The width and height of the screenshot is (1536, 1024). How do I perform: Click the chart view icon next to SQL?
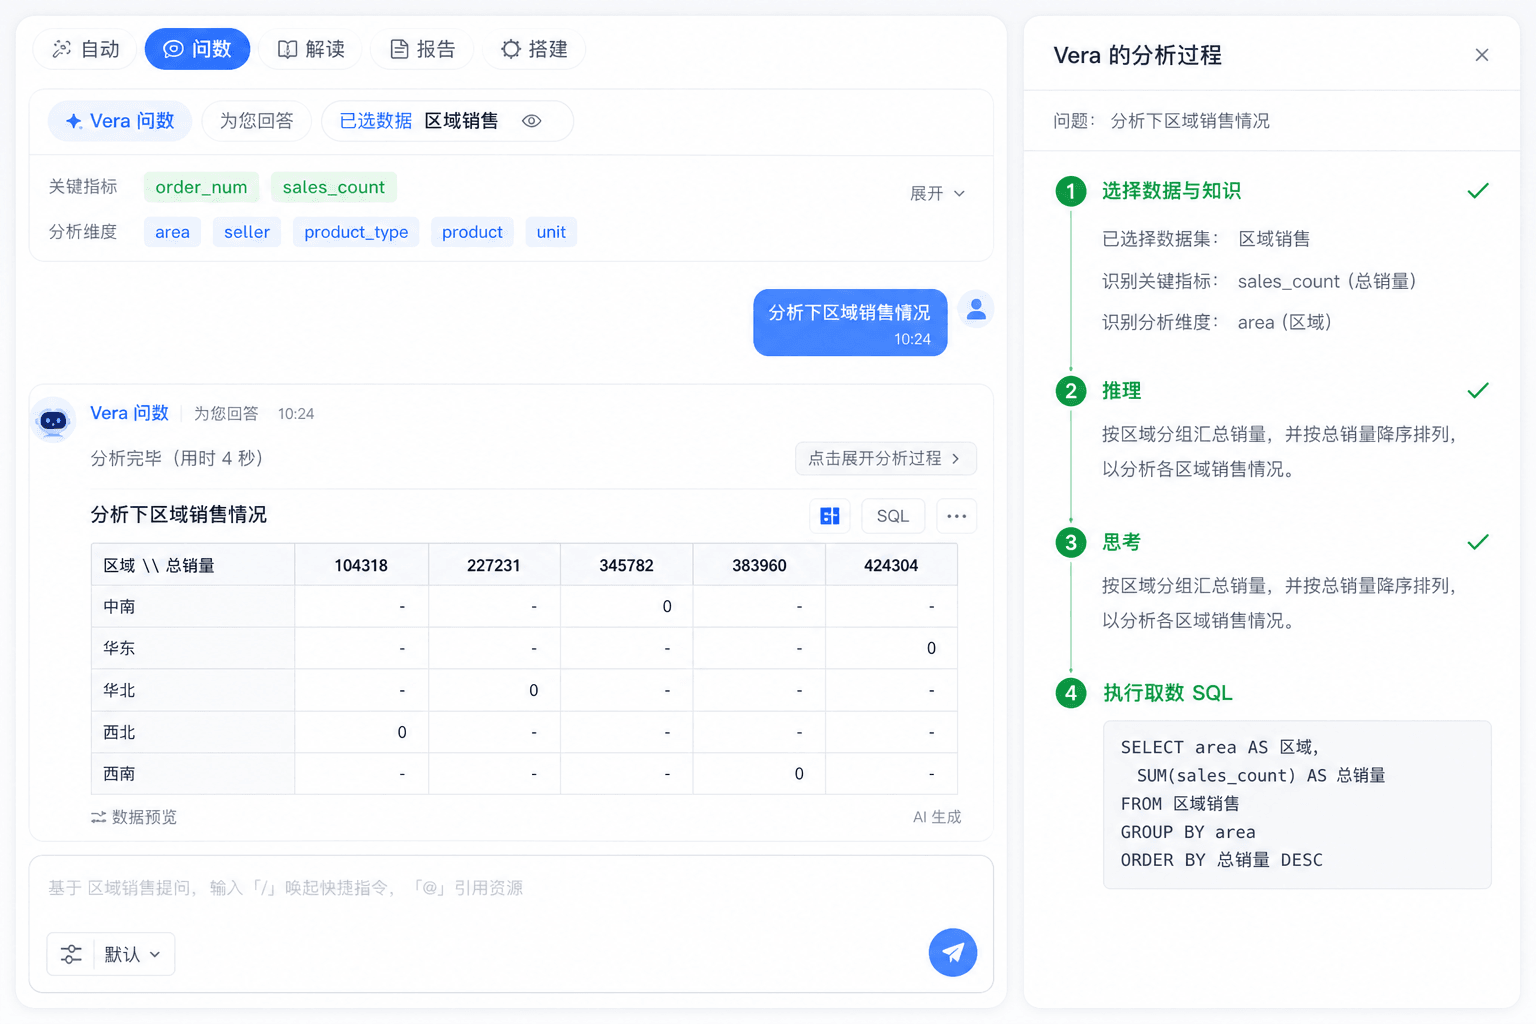click(x=830, y=516)
